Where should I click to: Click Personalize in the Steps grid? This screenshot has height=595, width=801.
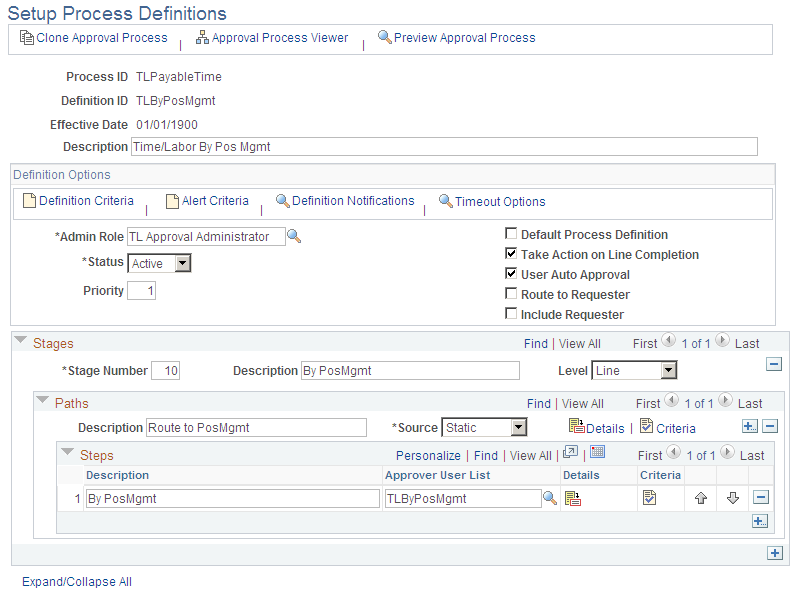[428, 455]
